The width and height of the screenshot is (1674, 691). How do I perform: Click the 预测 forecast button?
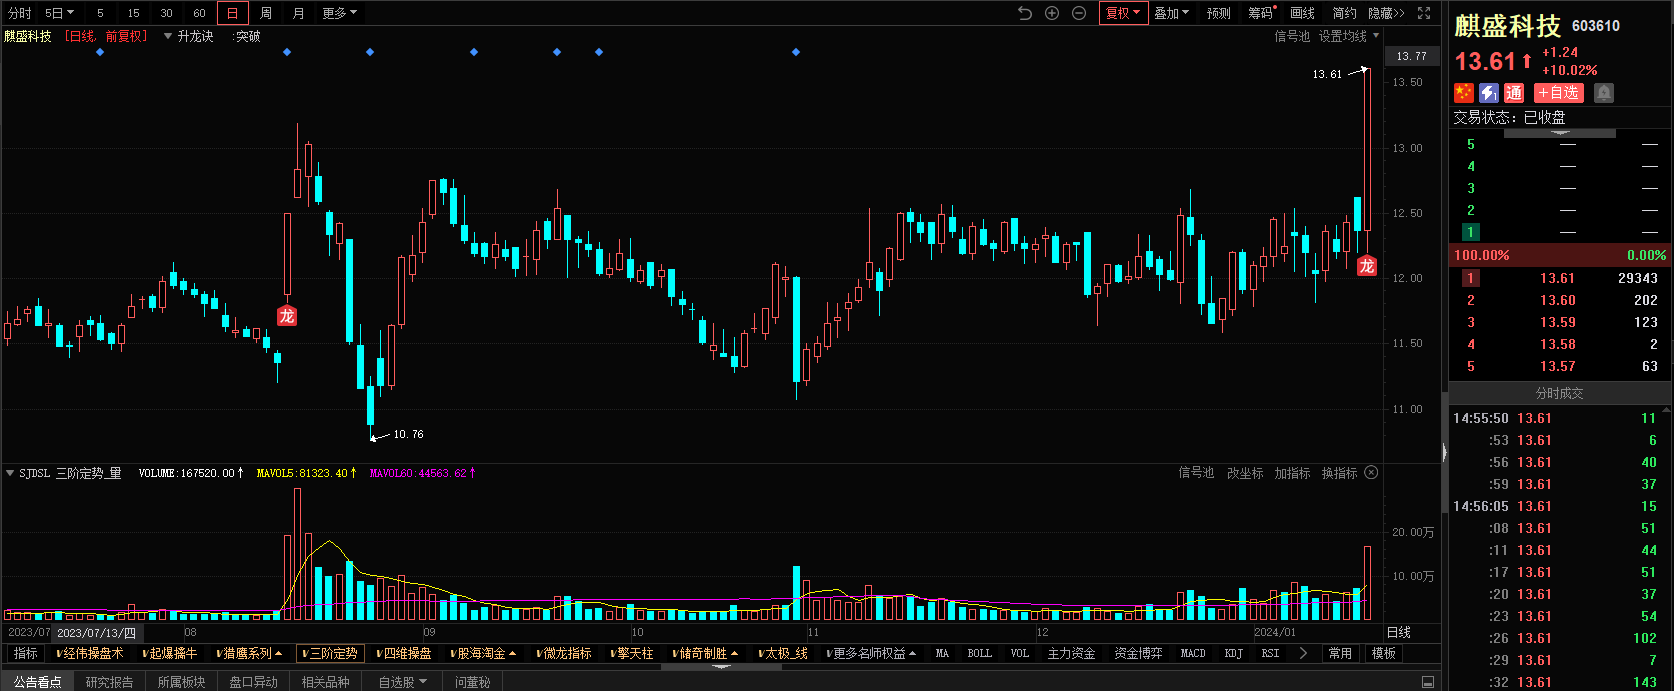[x=1219, y=13]
